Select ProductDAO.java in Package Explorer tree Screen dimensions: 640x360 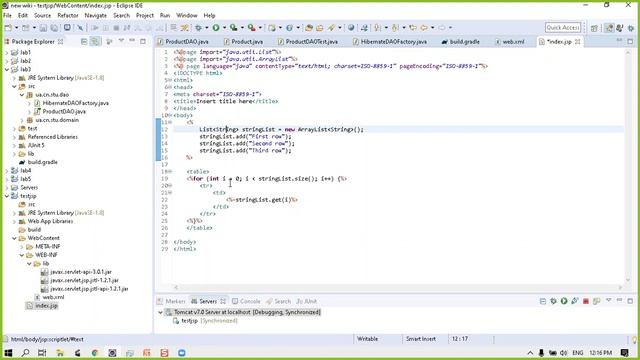click(x=60, y=111)
